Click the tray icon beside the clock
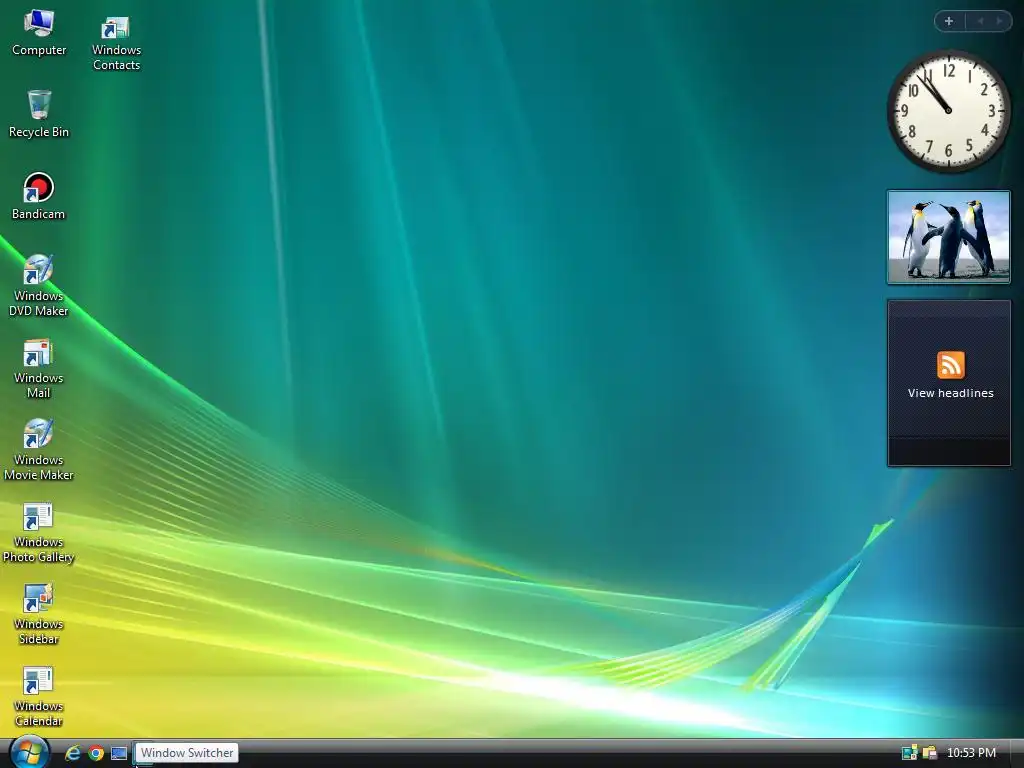The height and width of the screenshot is (768, 1024). [929, 753]
